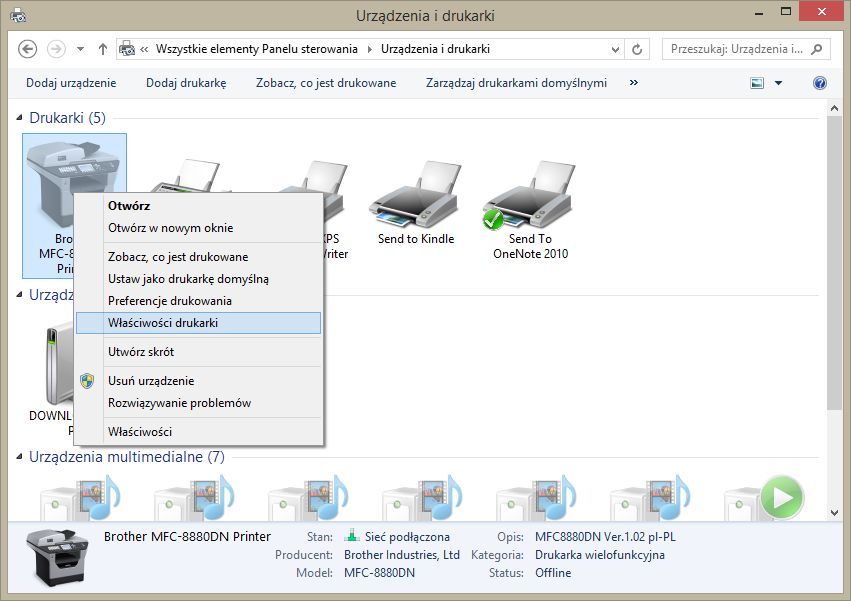Viewport: 851px width, 601px height.
Task: Click the shield icon beside Usuń urządzenie
Action: point(87,381)
